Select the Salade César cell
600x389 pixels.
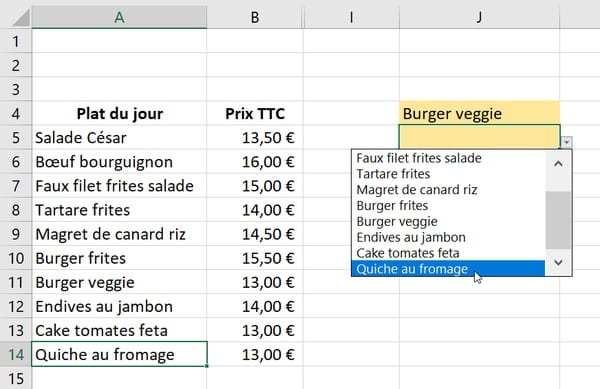[119, 138]
